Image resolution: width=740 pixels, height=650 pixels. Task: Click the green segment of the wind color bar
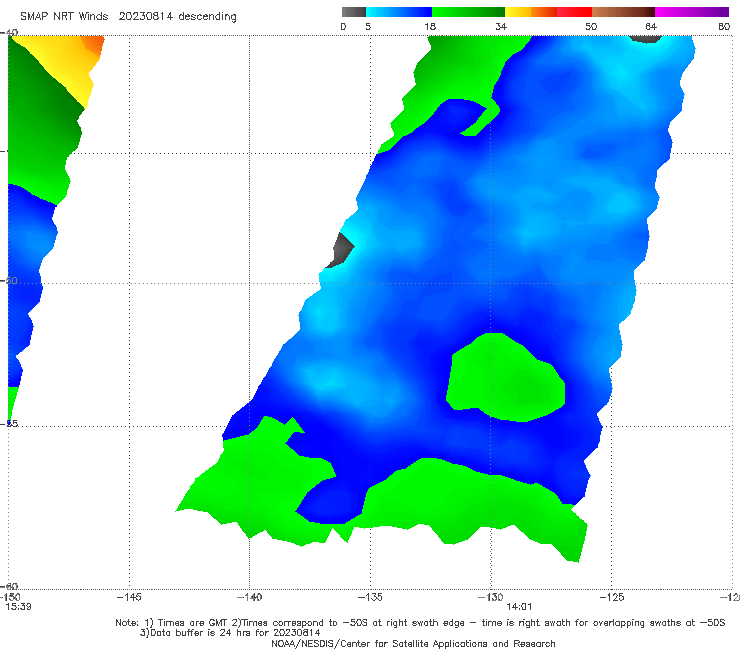(x=469, y=12)
